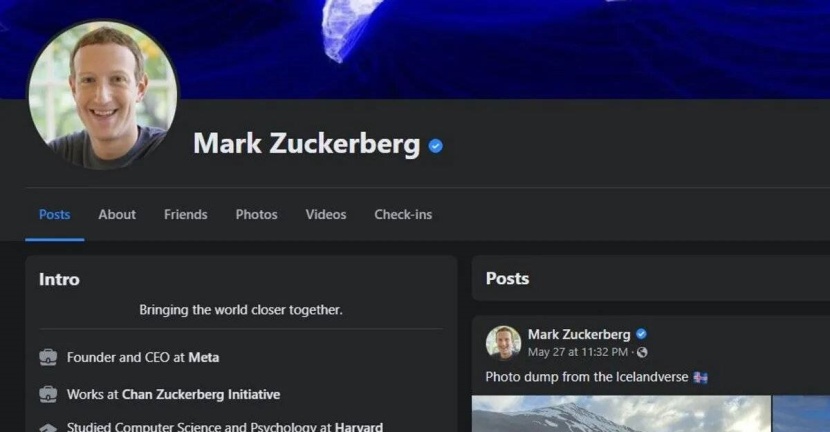Switch to the About tab
The height and width of the screenshot is (432, 830).
pyautogui.click(x=117, y=214)
